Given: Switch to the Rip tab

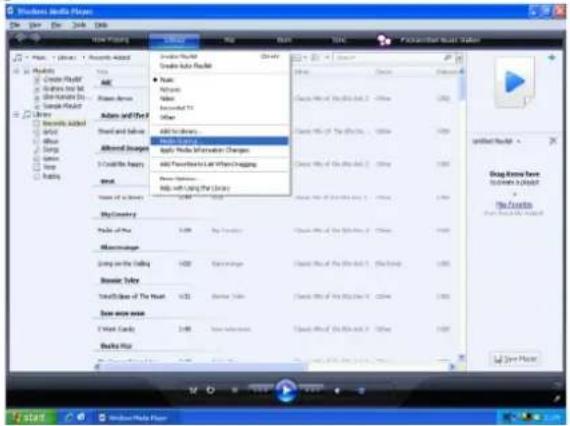Looking at the screenshot, I should tap(229, 40).
